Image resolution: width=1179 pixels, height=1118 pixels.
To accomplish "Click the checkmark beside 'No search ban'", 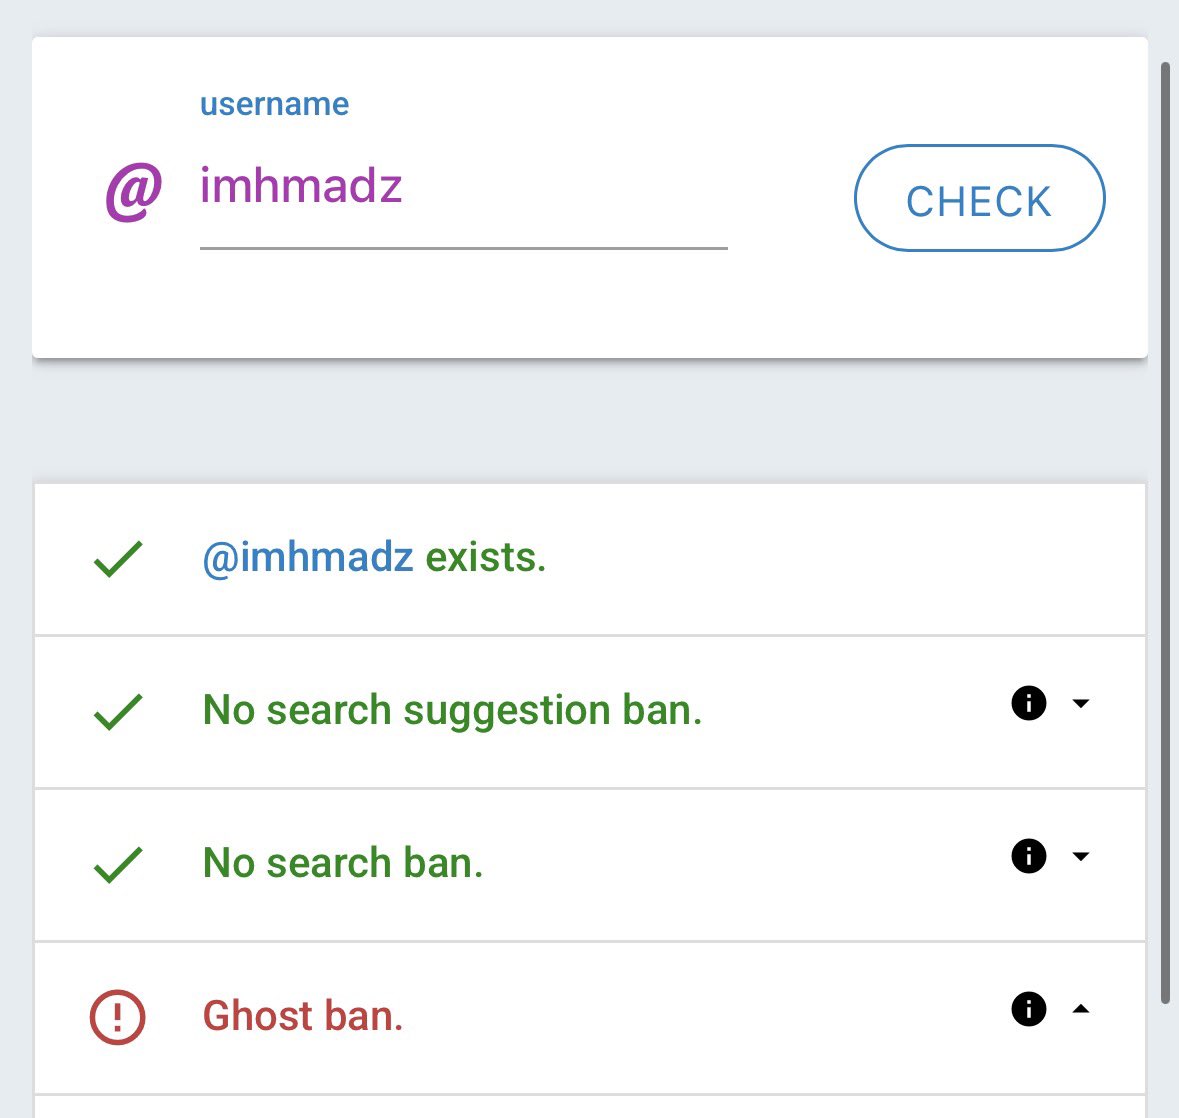I will coord(118,865).
